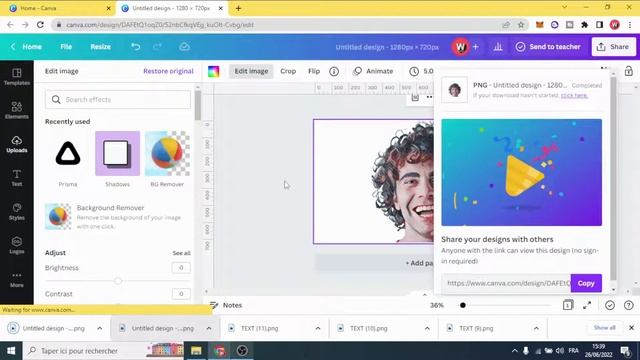The width and height of the screenshot is (640, 360).
Task: Expand options for TEXT (11).png download
Action: click(318, 328)
